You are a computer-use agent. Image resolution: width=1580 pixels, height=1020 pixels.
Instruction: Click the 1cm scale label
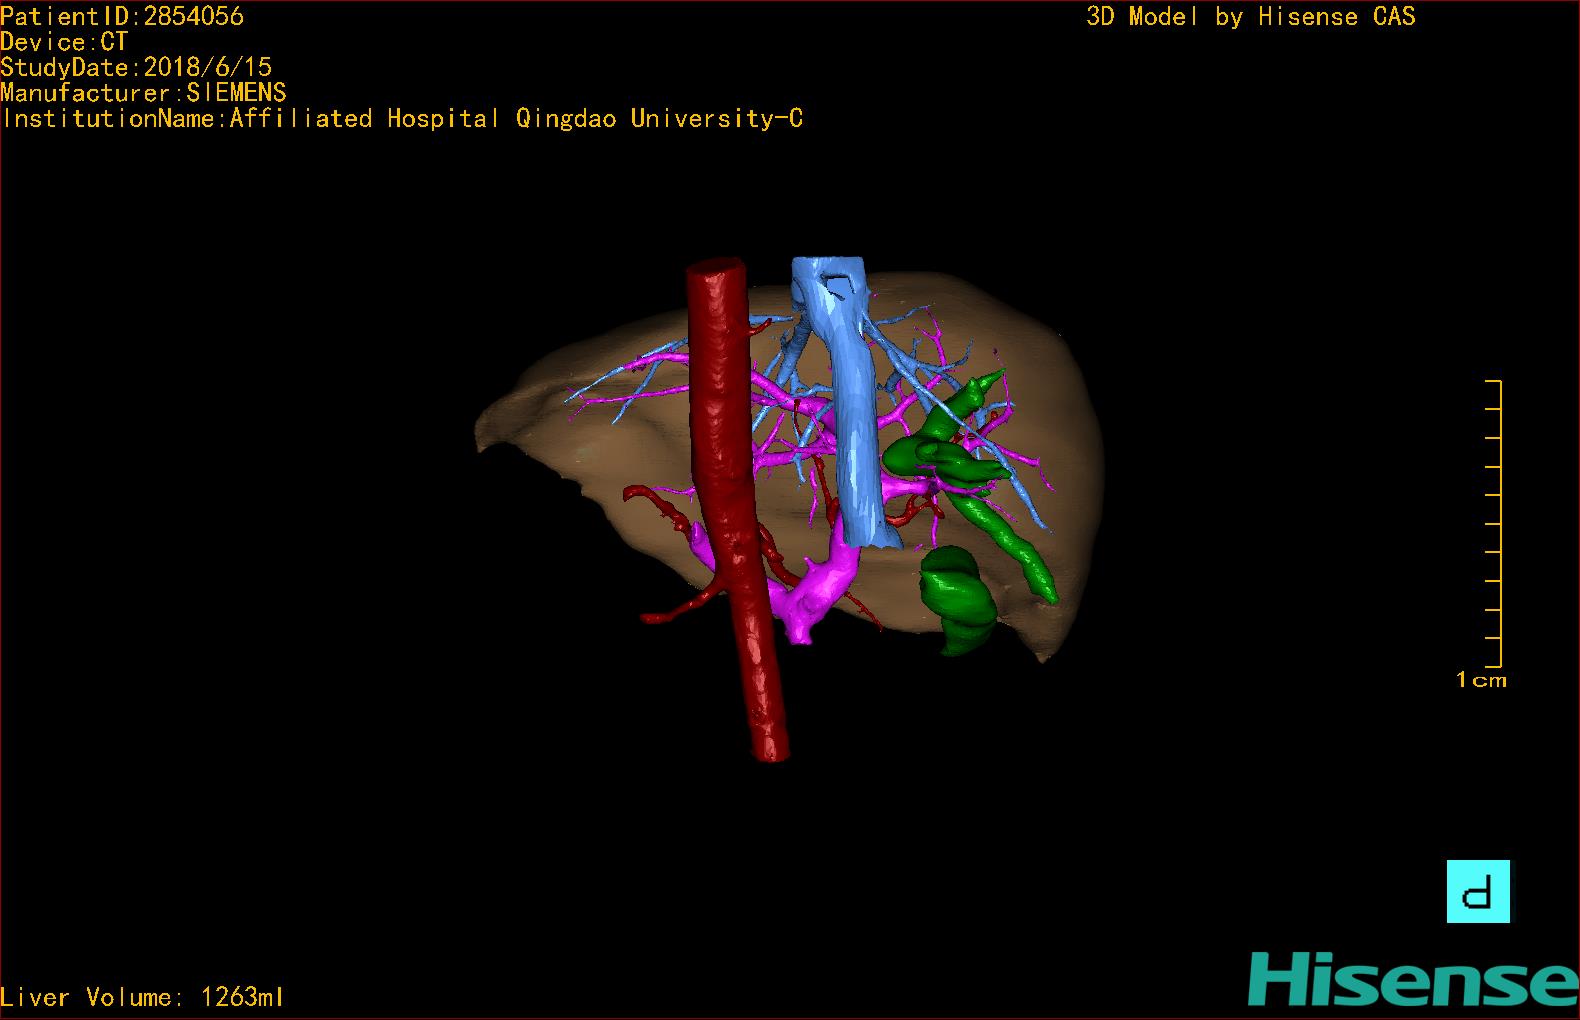point(1481,680)
